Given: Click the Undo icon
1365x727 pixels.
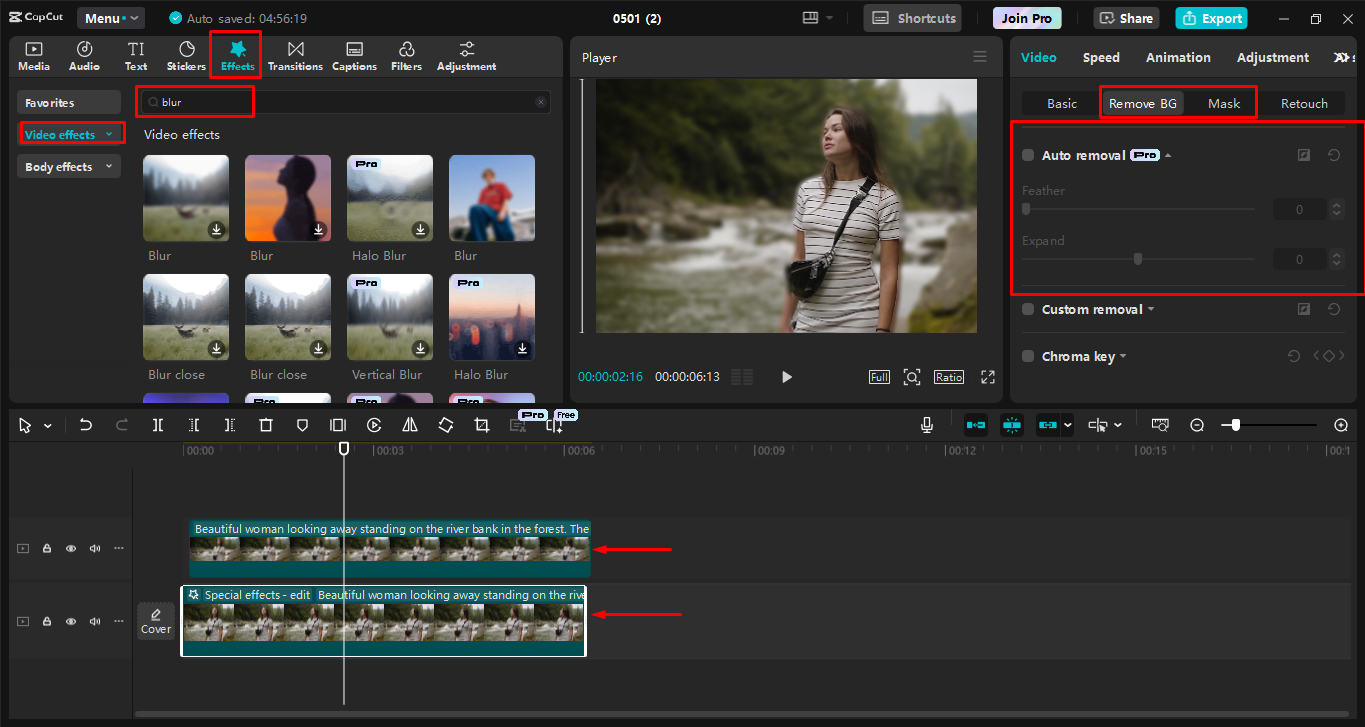Looking at the screenshot, I should pyautogui.click(x=85, y=424).
